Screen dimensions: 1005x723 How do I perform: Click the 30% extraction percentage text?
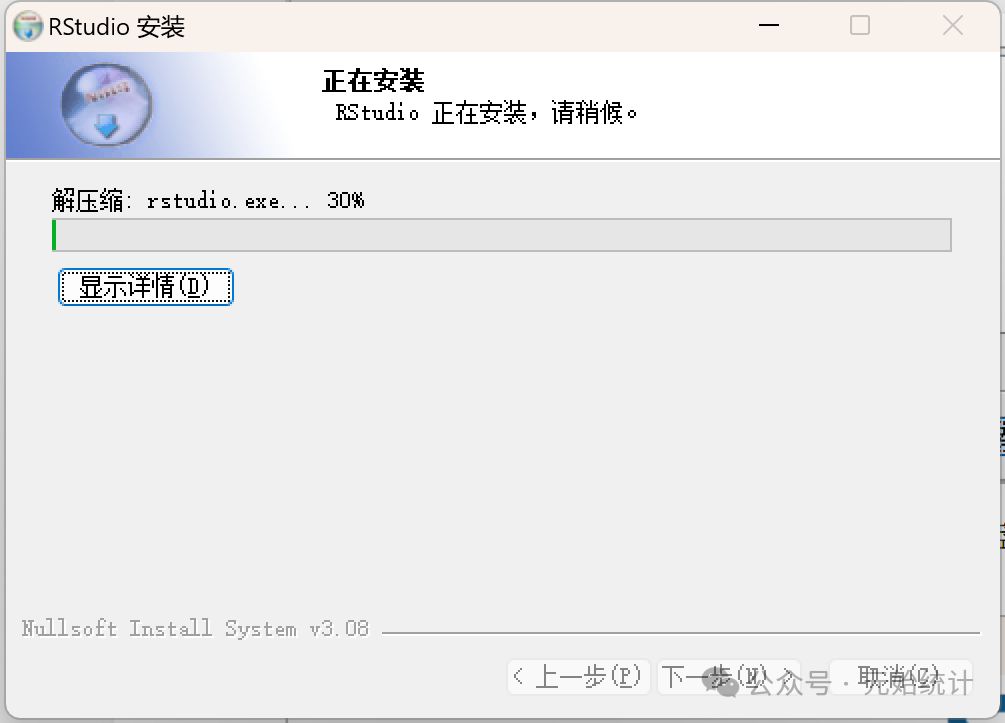[345, 200]
